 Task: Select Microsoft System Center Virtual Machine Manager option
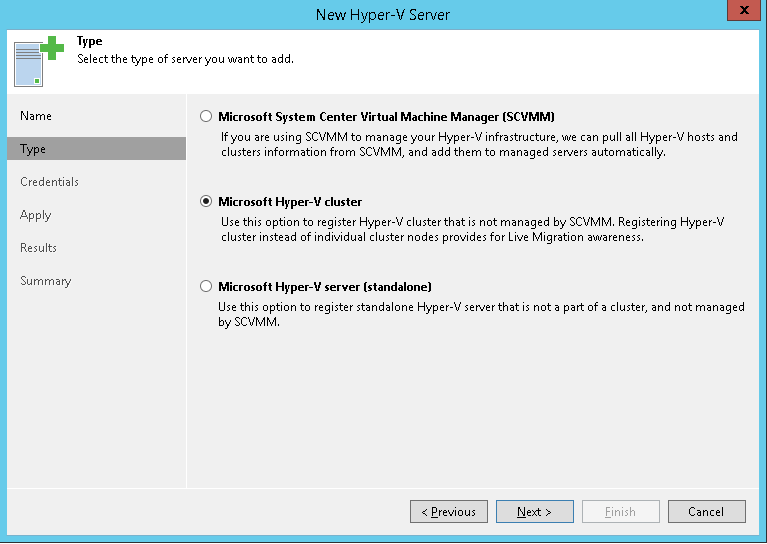tap(206, 116)
